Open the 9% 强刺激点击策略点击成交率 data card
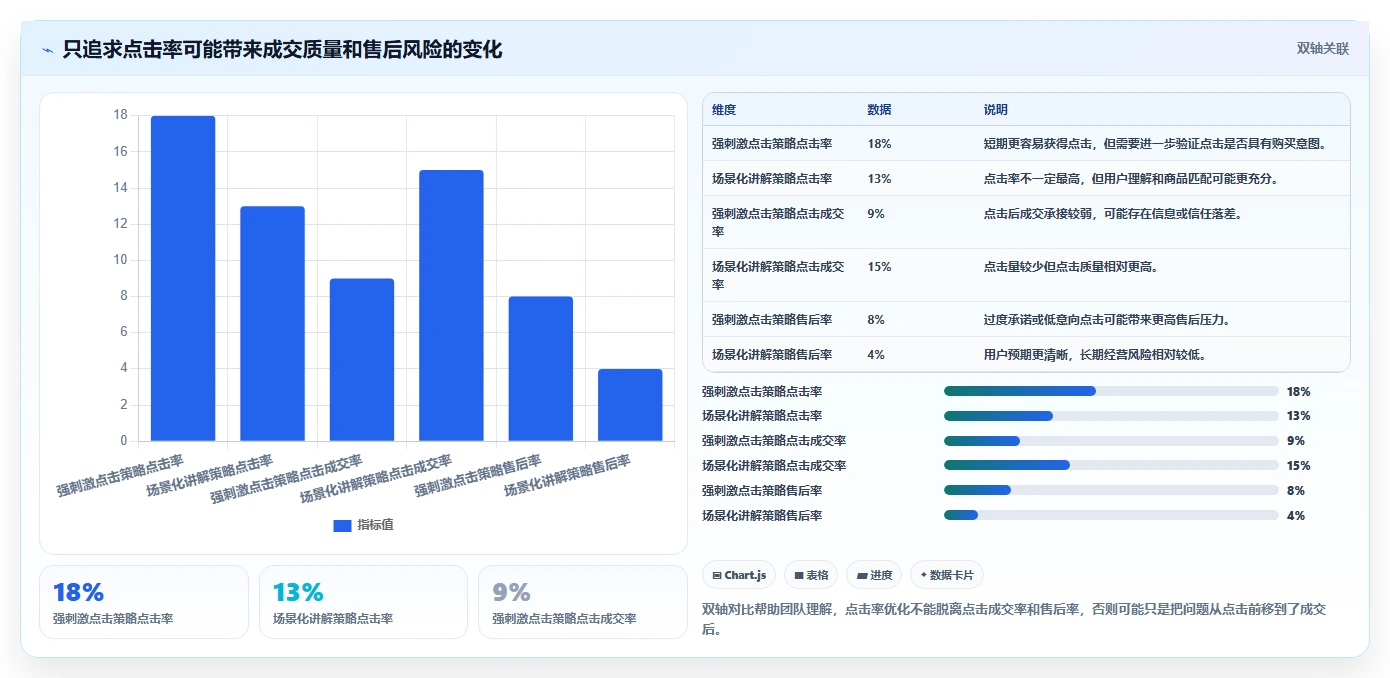Image resolution: width=1390 pixels, height=678 pixels. pos(583,602)
